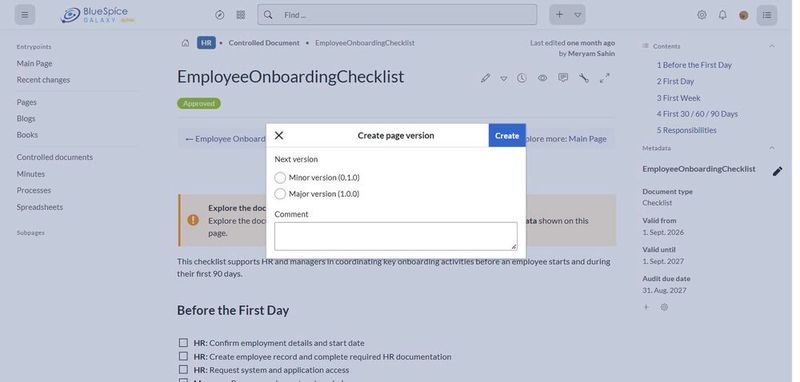This screenshot has width=800, height=382.
Task: Click the black pencil icon to edit metadata
Action: pyautogui.click(x=777, y=171)
